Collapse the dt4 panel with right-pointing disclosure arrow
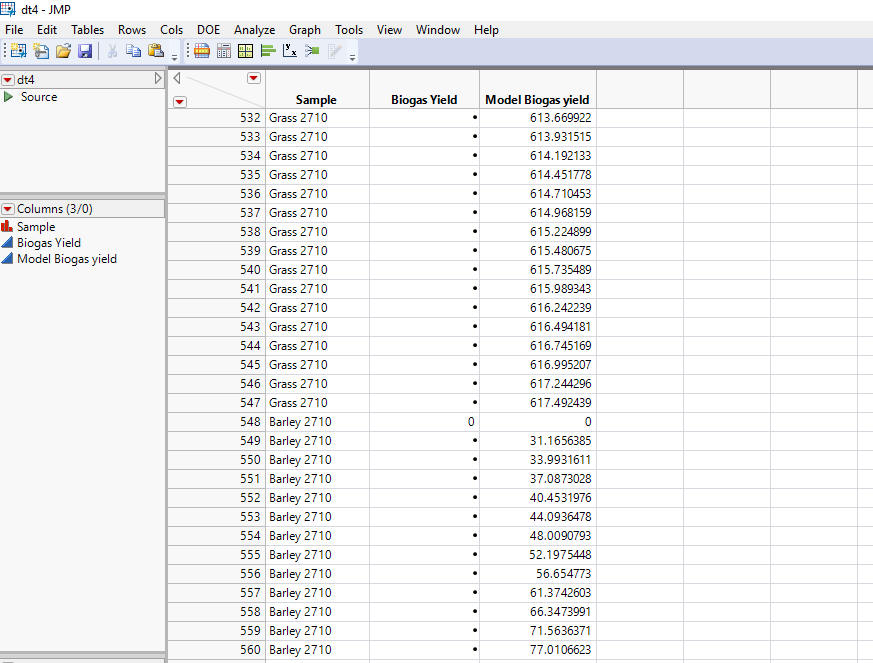Screen dimensions: 873x663 click(x=158, y=78)
